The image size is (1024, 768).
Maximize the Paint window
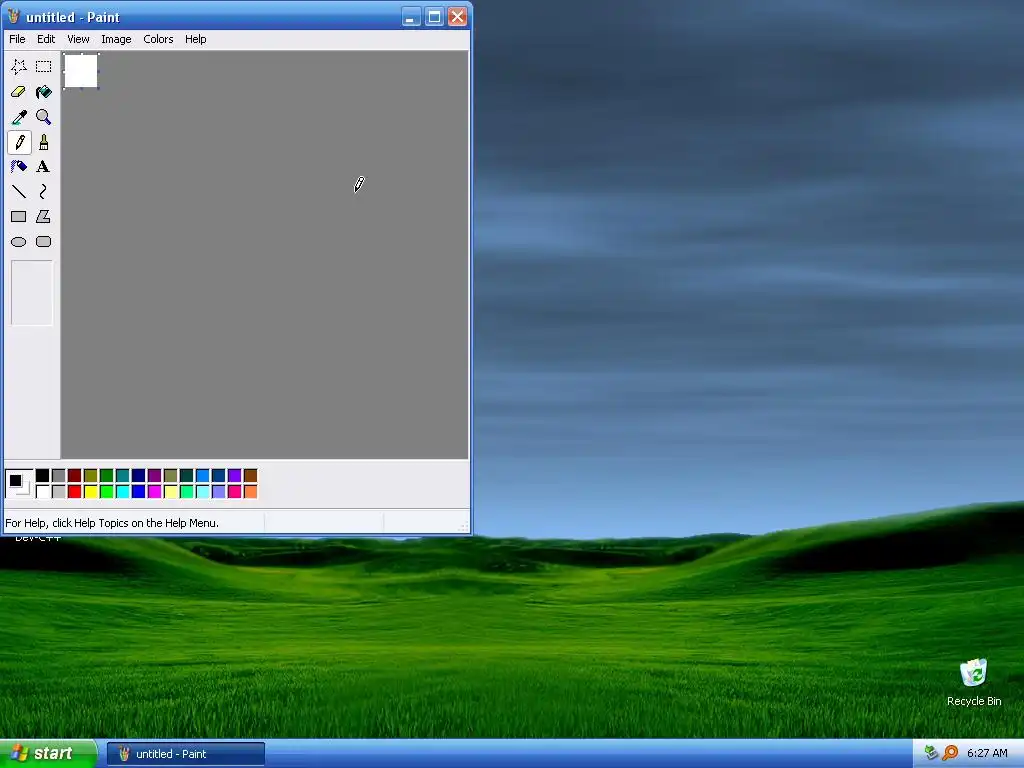point(434,16)
